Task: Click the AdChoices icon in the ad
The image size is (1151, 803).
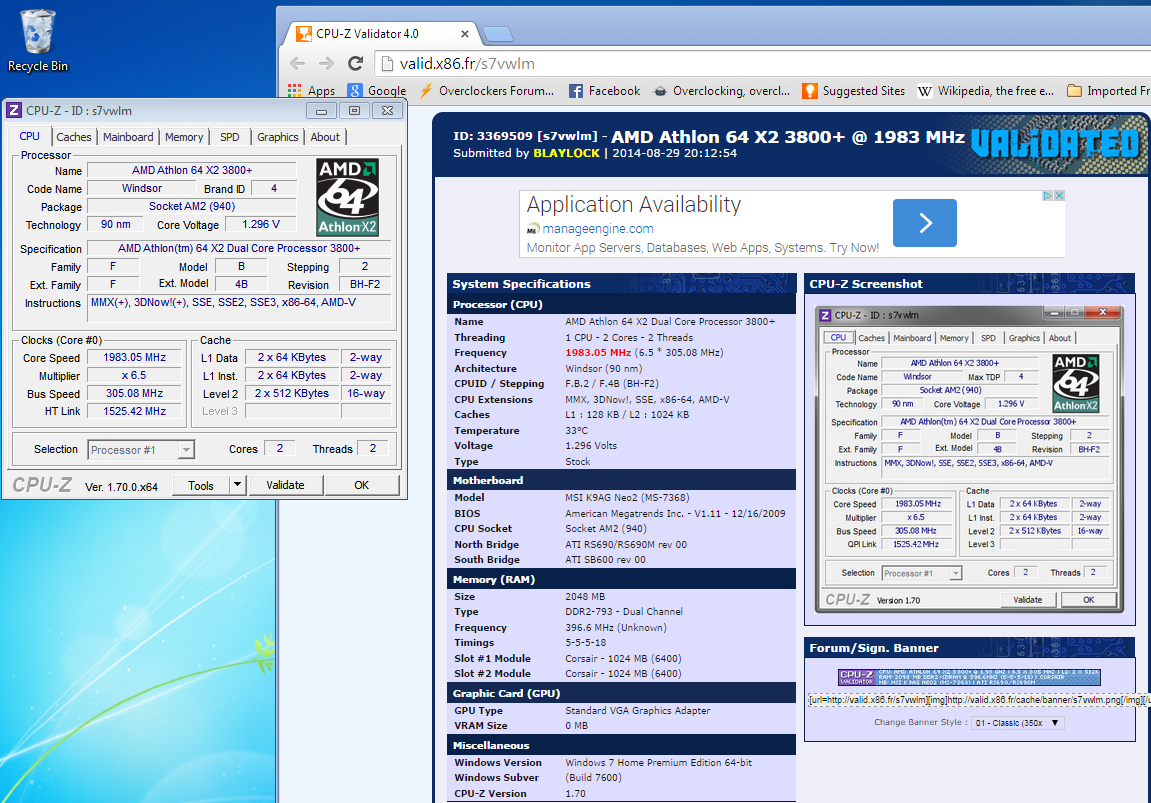Action: pos(1048,195)
